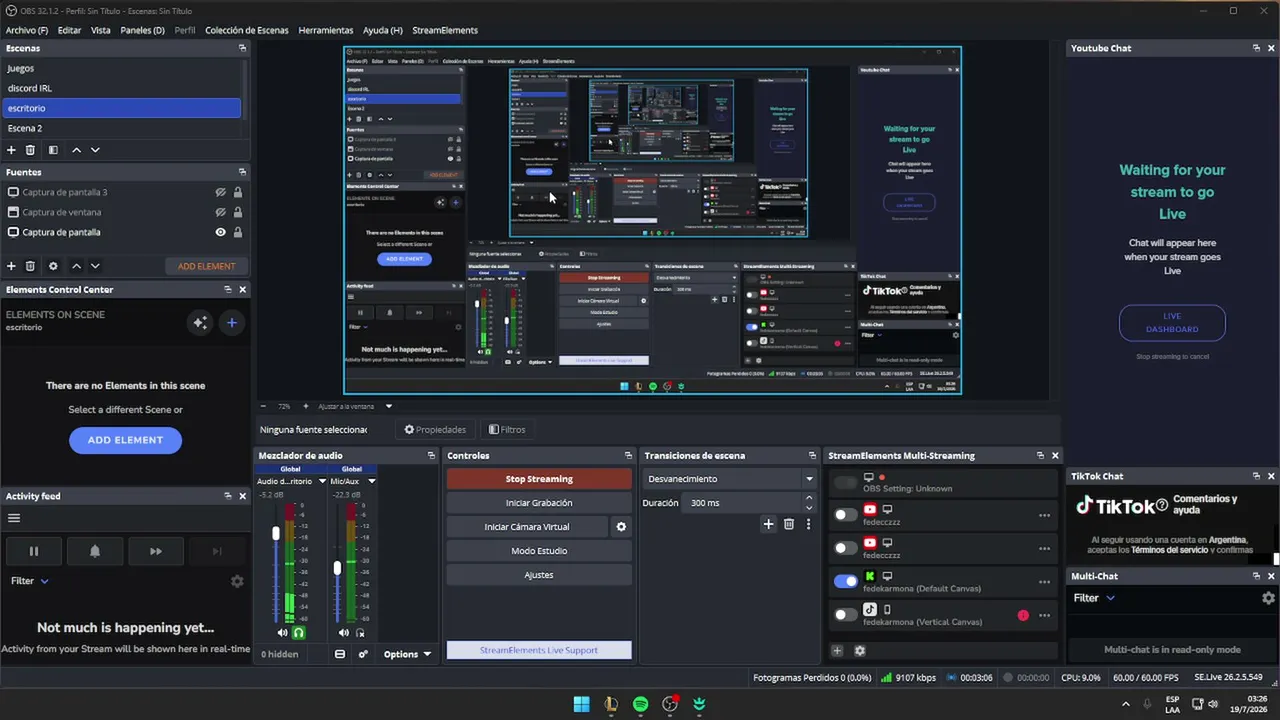The height and width of the screenshot is (720, 1280).
Task: Open the Herramientas menu
Action: 326,30
